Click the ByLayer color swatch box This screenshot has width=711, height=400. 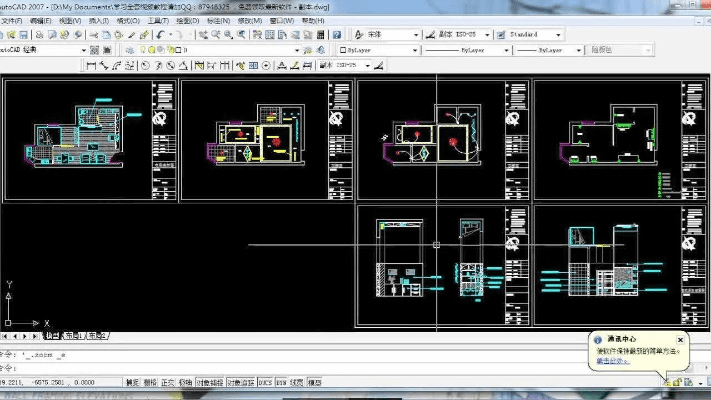coord(343,49)
